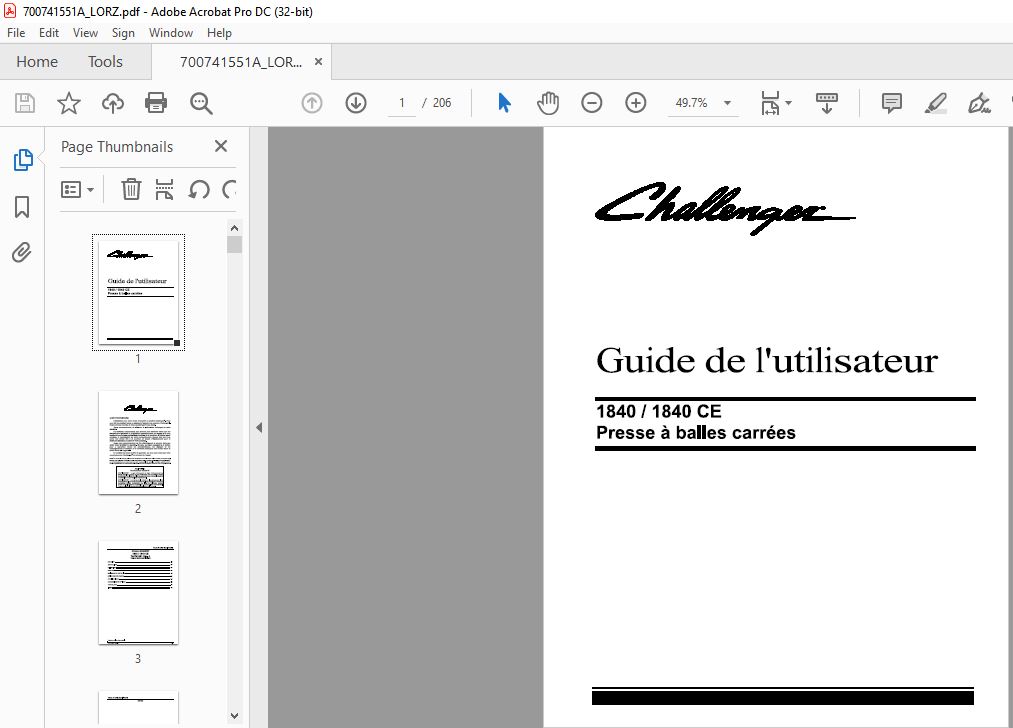1013x728 pixels.
Task: Click the current page number field
Action: [x=401, y=103]
